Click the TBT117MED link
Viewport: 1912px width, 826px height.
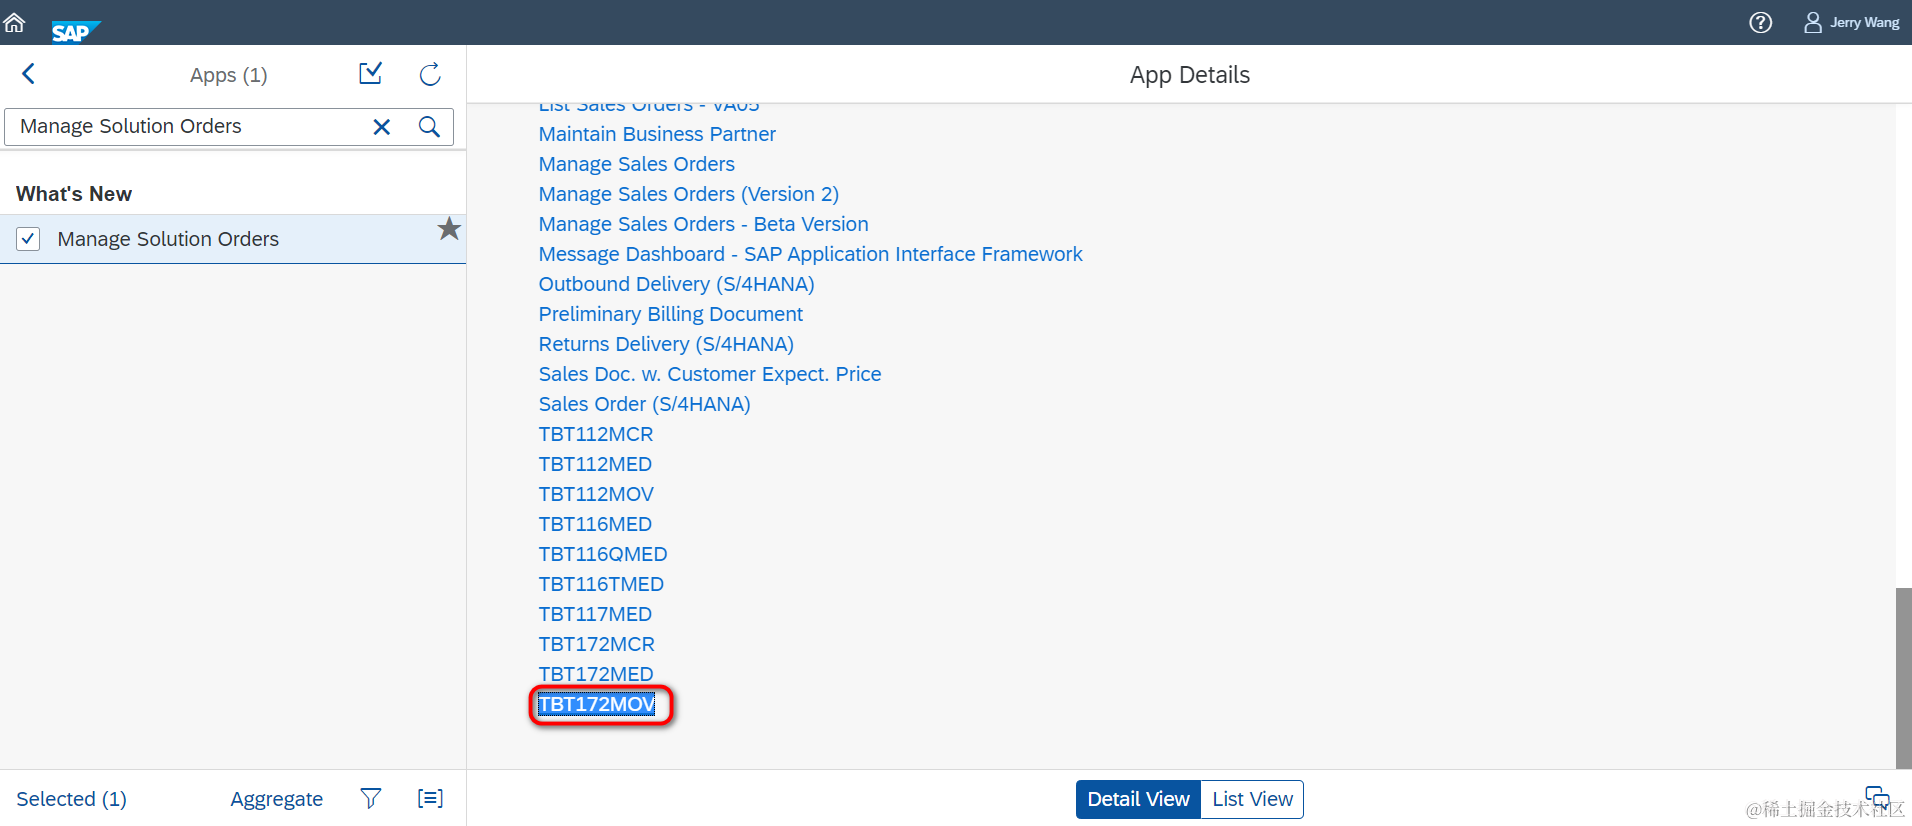pos(595,614)
